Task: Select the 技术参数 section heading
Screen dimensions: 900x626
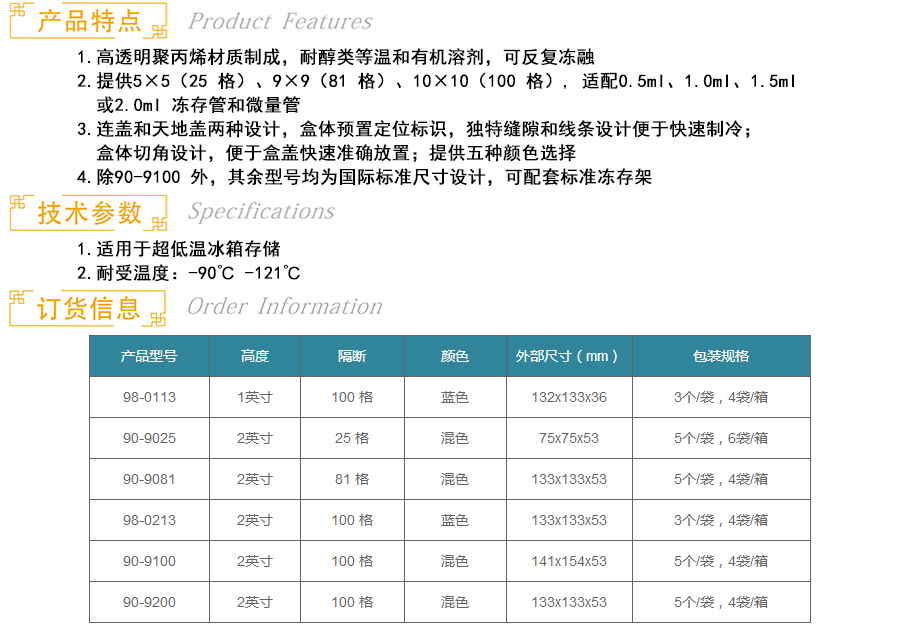Action: pyautogui.click(x=89, y=212)
